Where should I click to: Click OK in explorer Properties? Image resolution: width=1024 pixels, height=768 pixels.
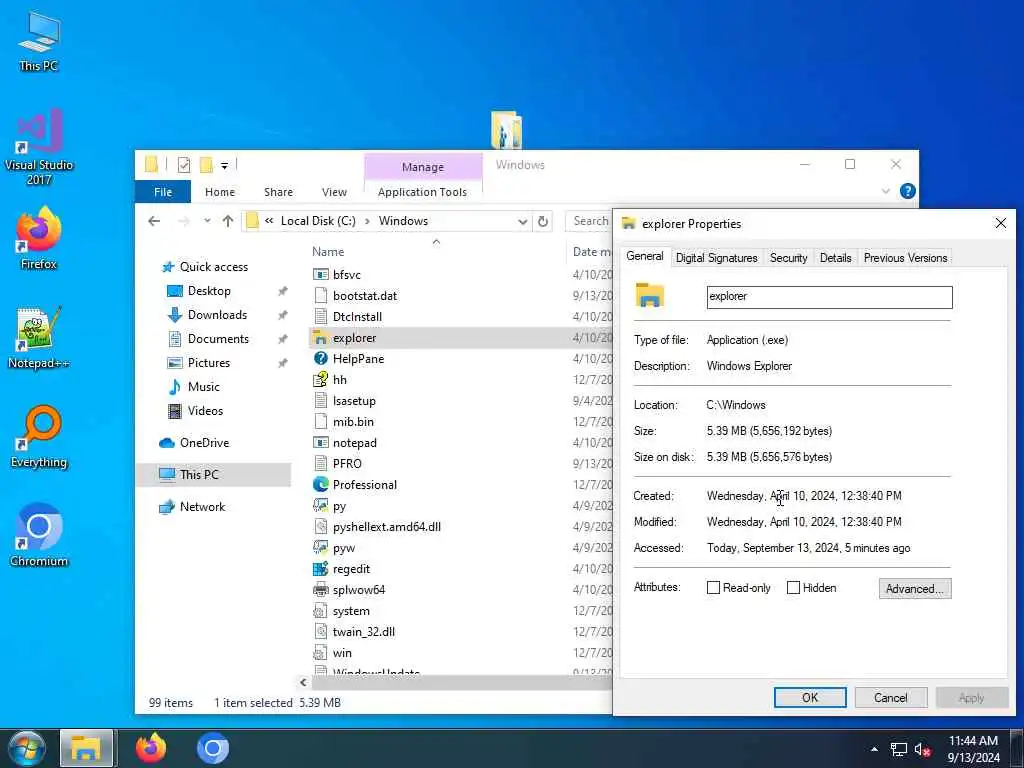click(810, 697)
